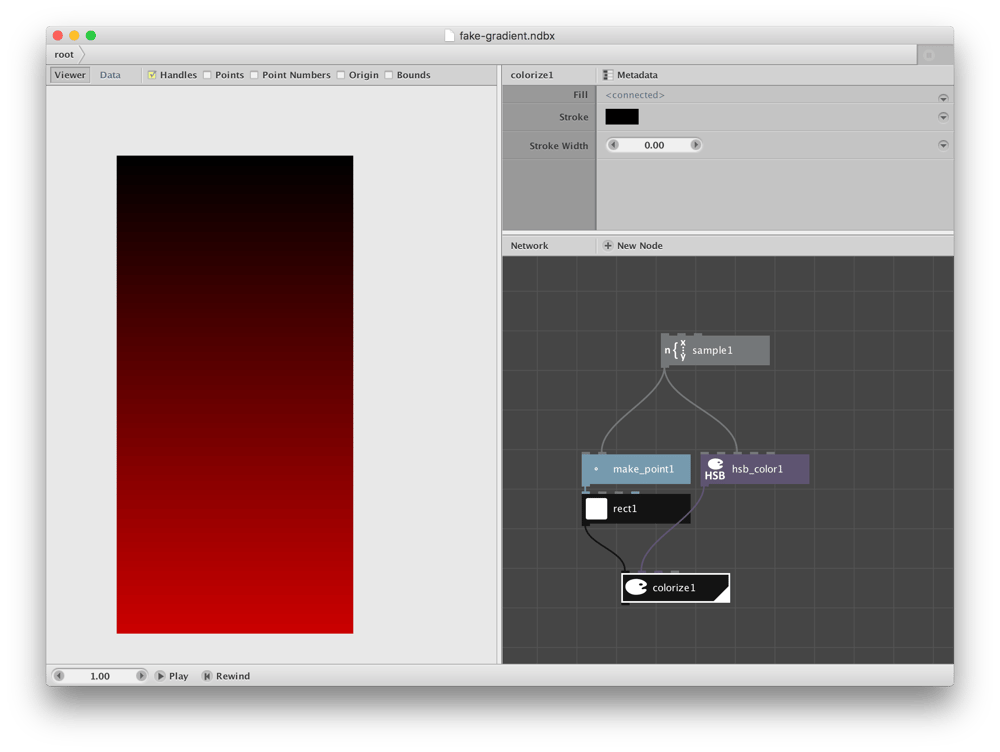
Task: Select the hsb_color1 node
Action: coord(755,469)
